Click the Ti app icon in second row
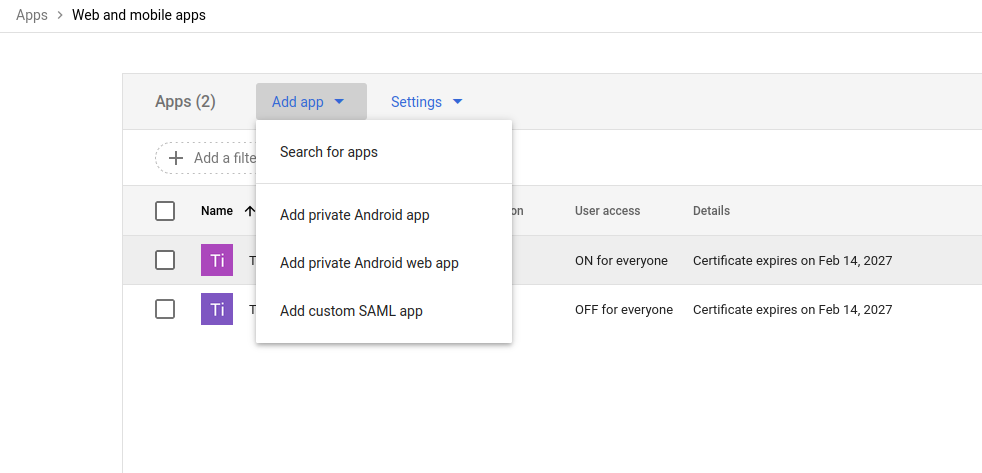This screenshot has height=473, width=982. pyautogui.click(x=217, y=309)
